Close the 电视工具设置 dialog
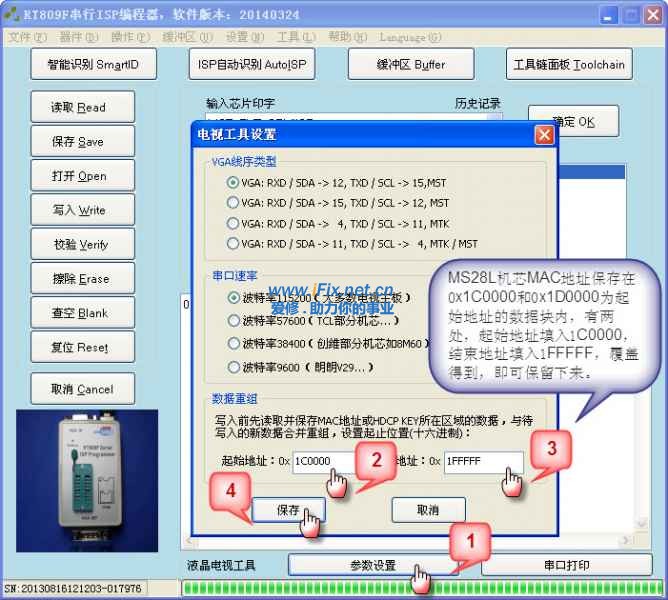668x600 pixels. [x=543, y=134]
